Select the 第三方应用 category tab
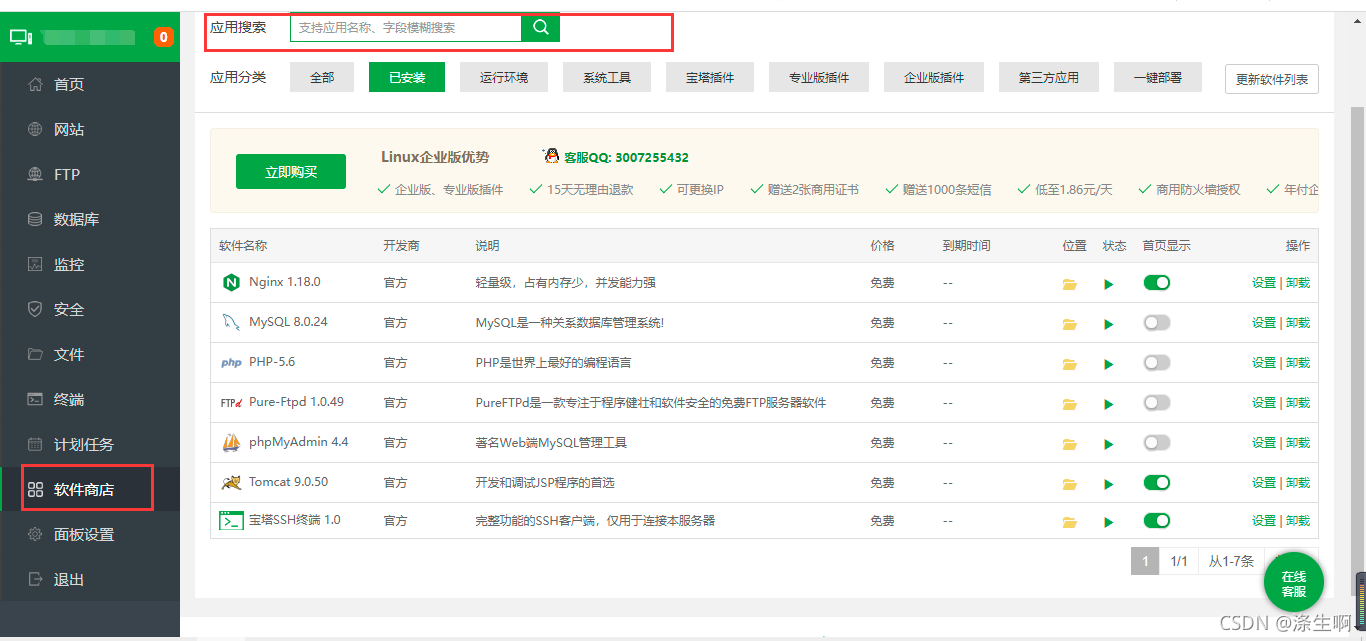Screen dimensions: 1366x641 [1049, 77]
